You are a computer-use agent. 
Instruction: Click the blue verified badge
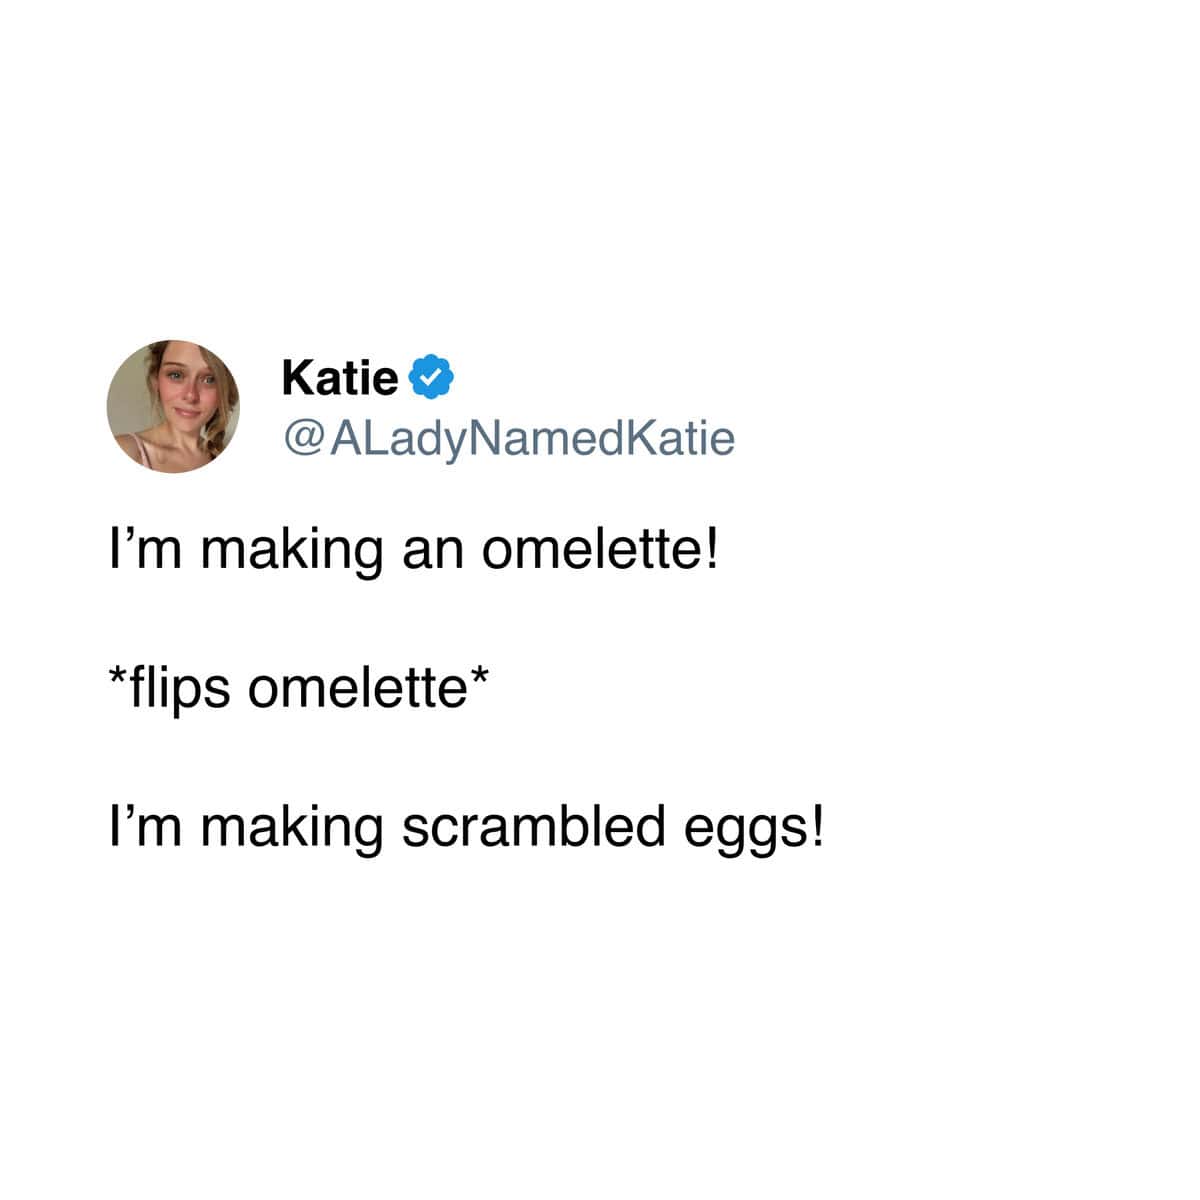click(433, 377)
